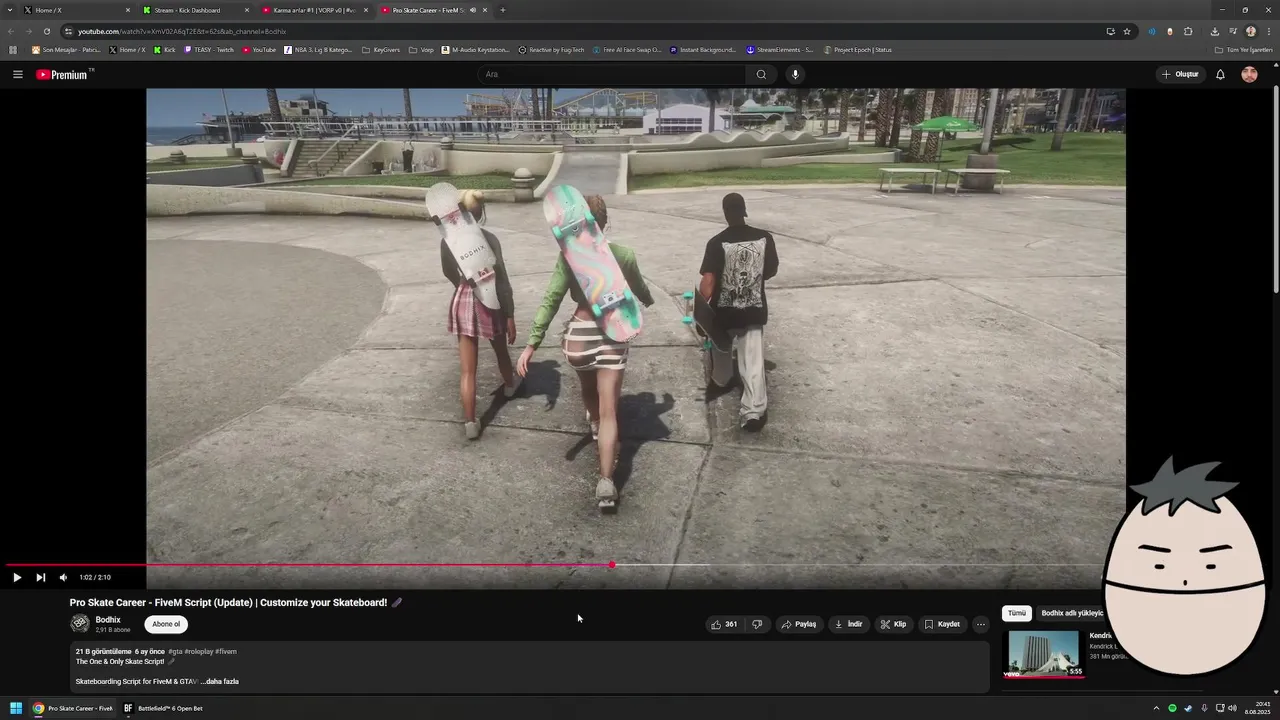
Task: Open the browser extensions puzzle icon
Action: click(1188, 31)
